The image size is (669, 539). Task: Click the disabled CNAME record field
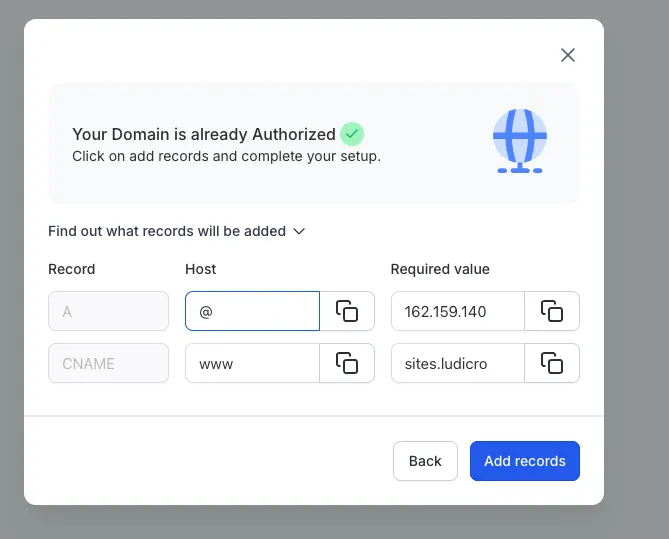[108, 363]
